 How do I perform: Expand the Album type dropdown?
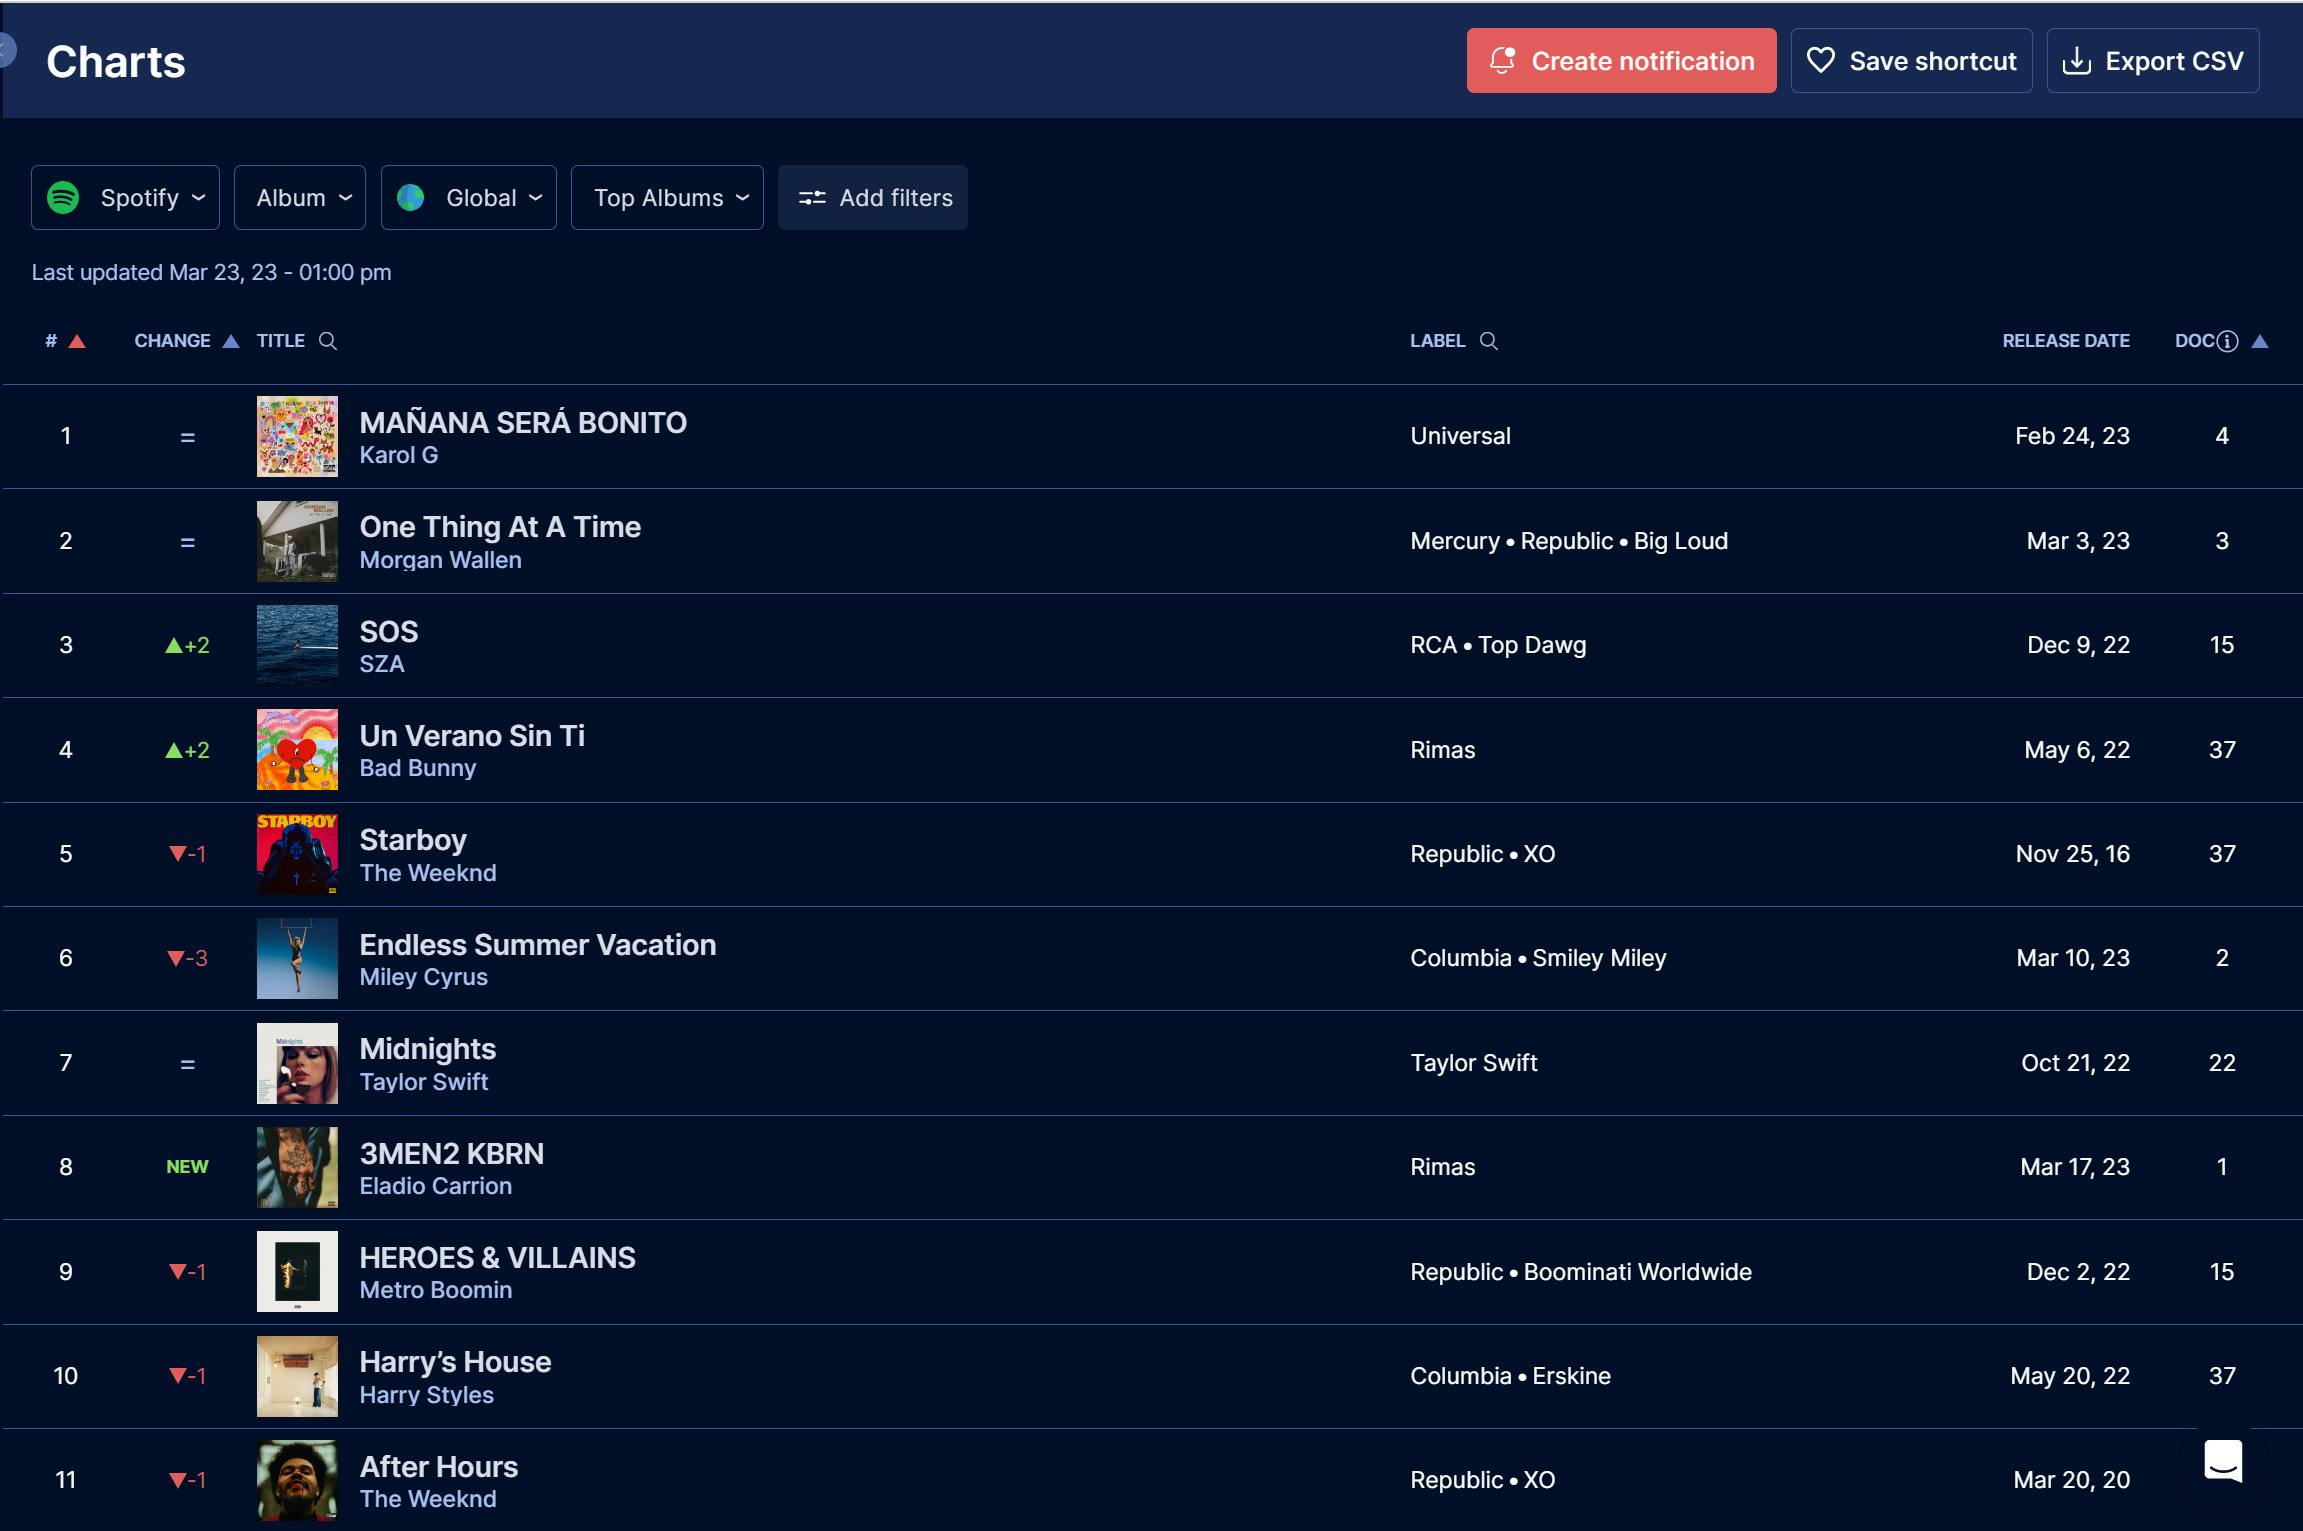[x=300, y=197]
